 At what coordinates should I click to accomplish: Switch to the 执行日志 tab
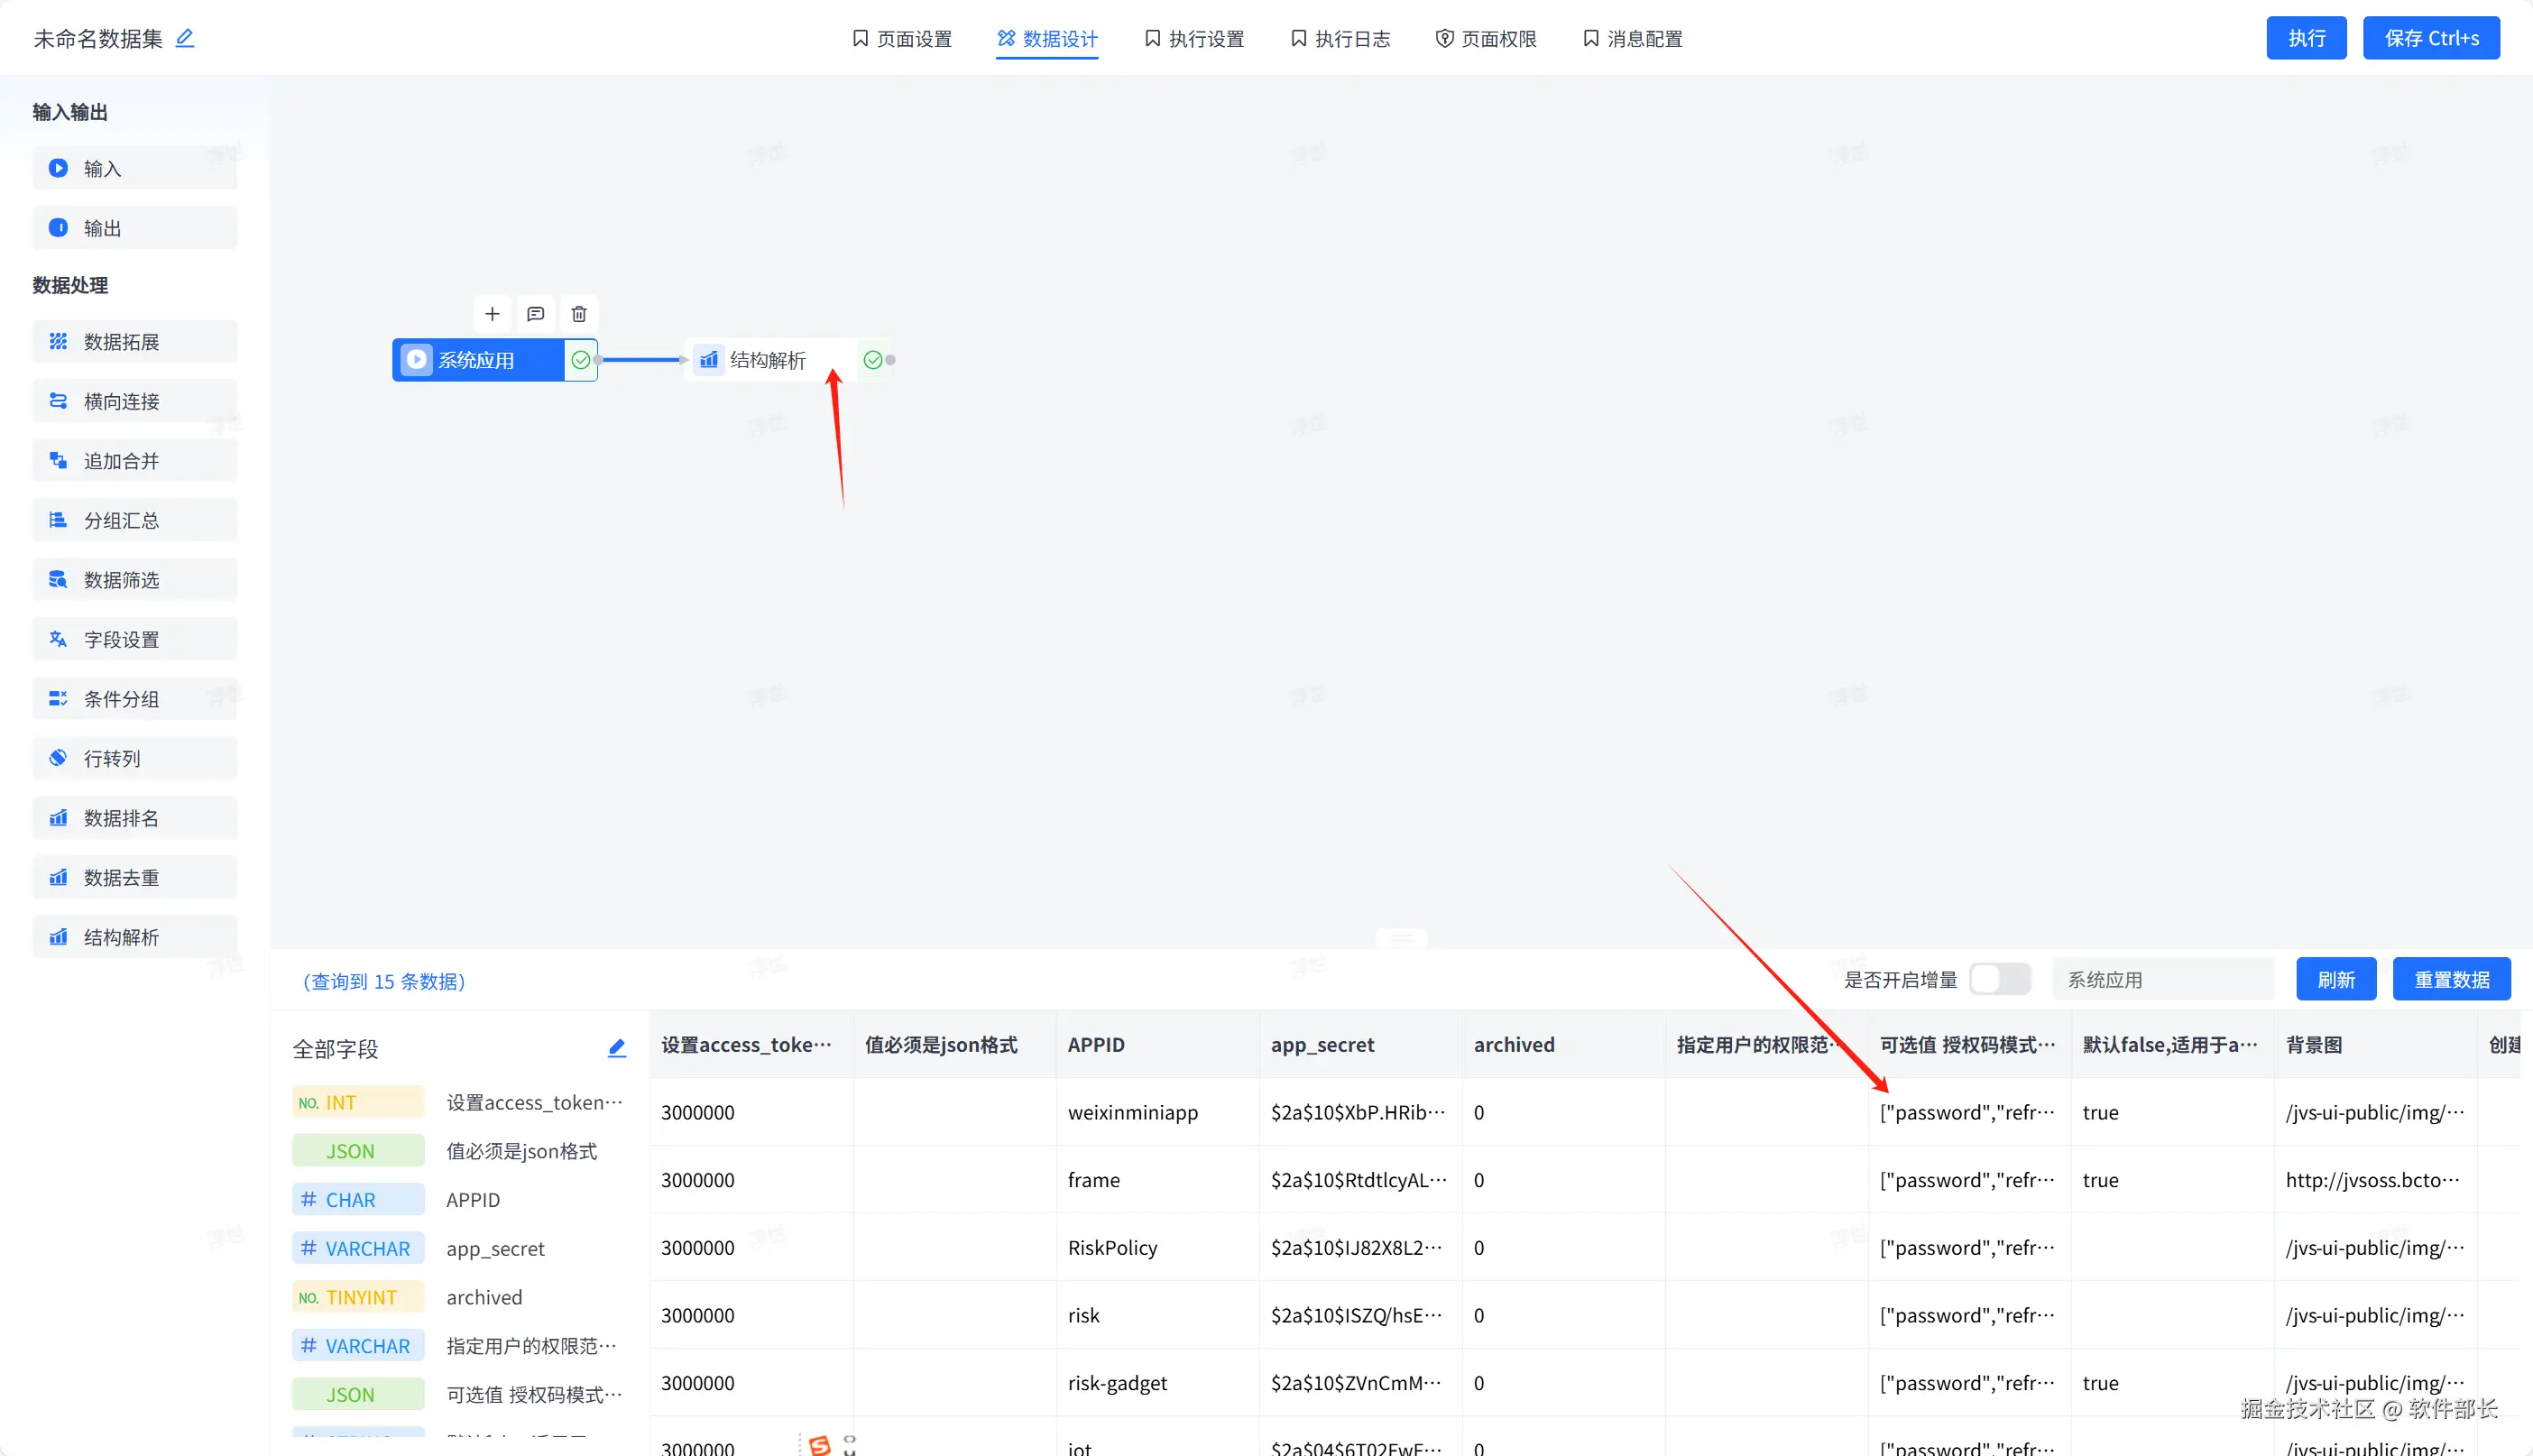click(x=1340, y=39)
